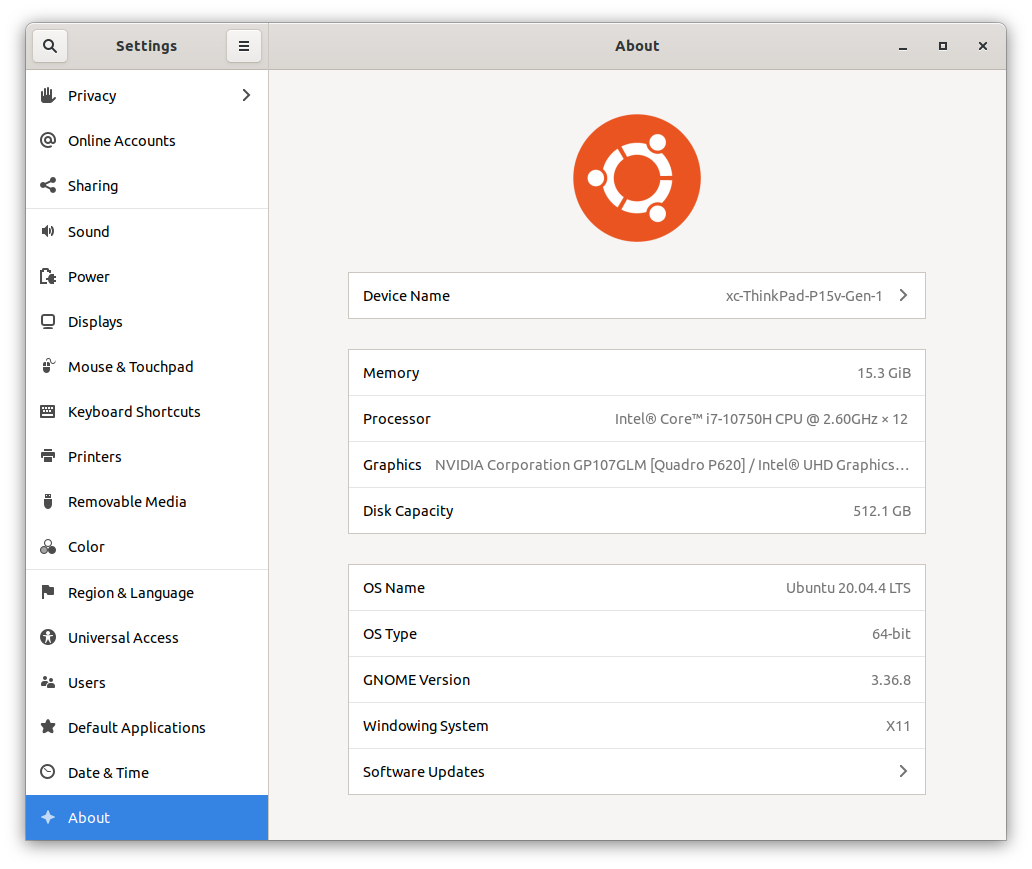Viewport: 1032px width, 869px height.
Task: Open Region & Language settings
Action: point(147,592)
